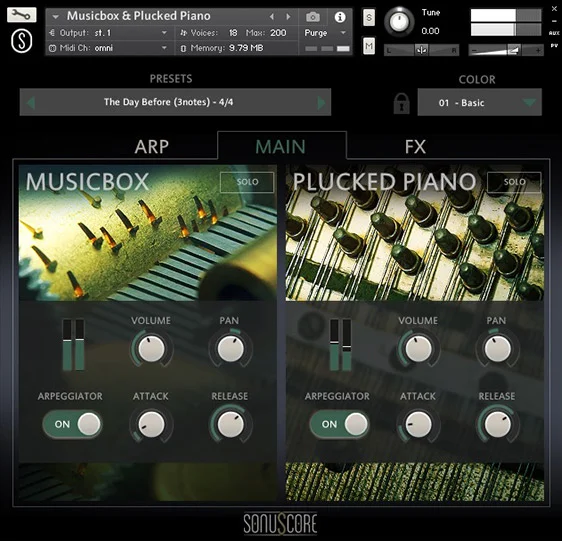This screenshot has width=562, height=541.
Task: Adjust the Plucked Piano Release knob
Action: 497,424
